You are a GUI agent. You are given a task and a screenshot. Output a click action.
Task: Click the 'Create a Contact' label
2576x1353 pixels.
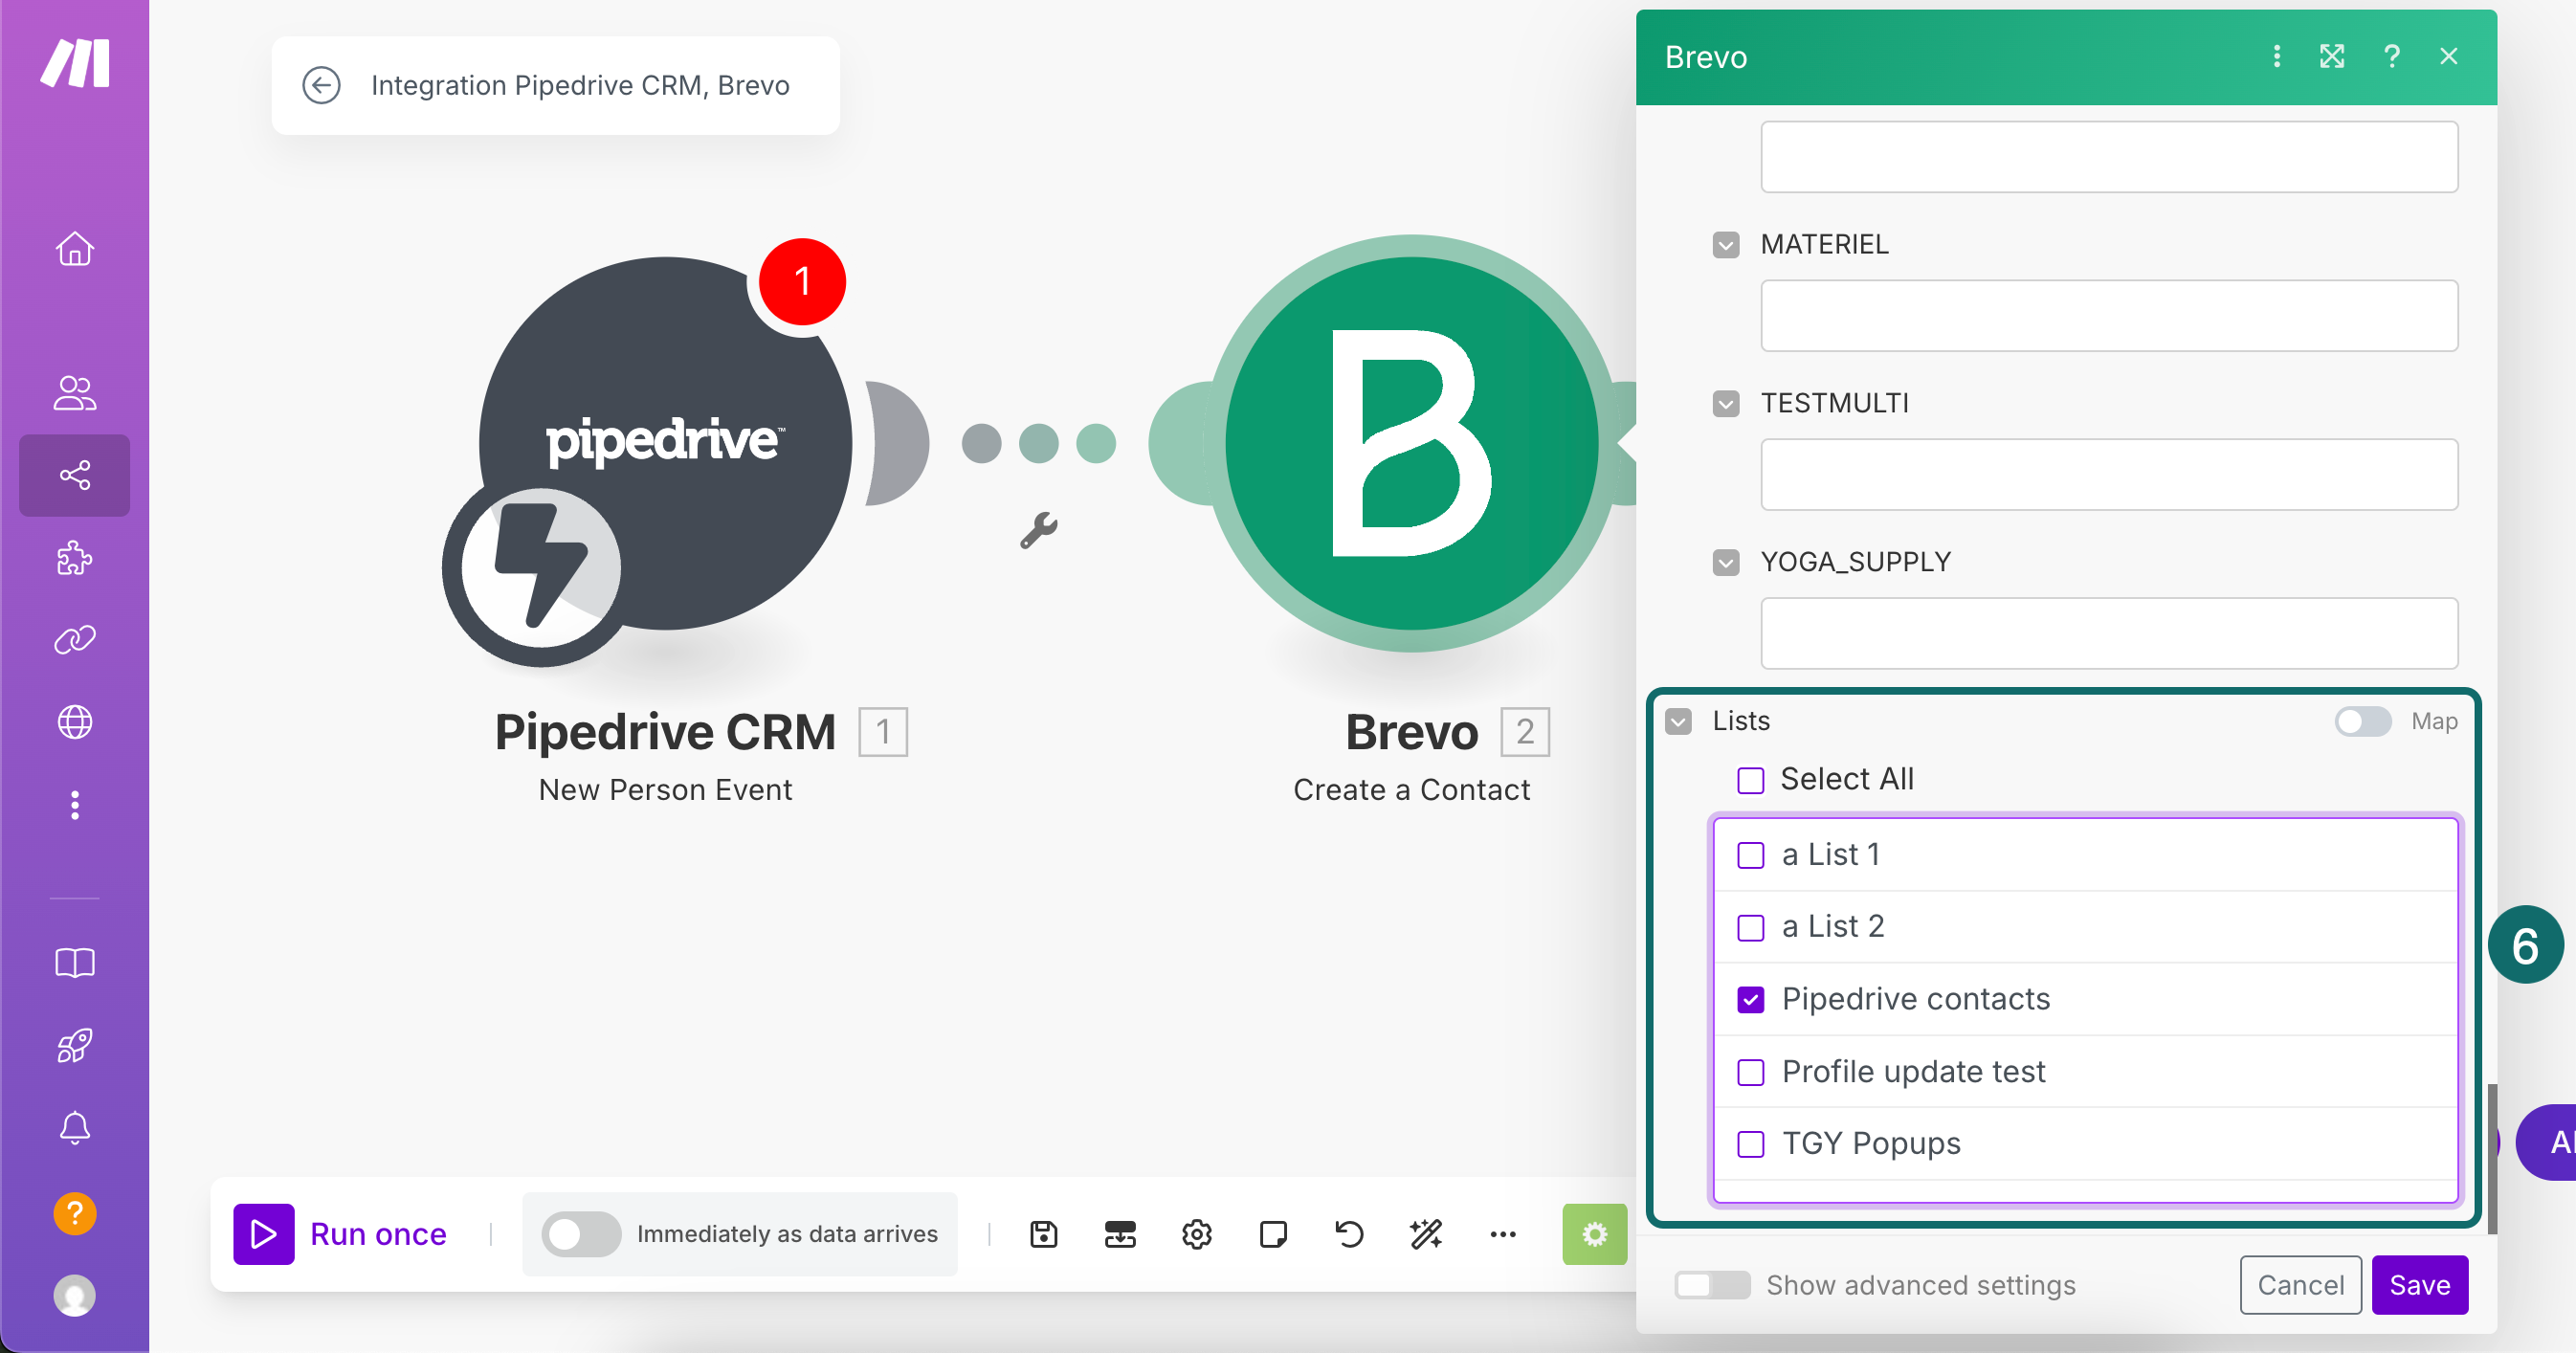click(1411, 790)
